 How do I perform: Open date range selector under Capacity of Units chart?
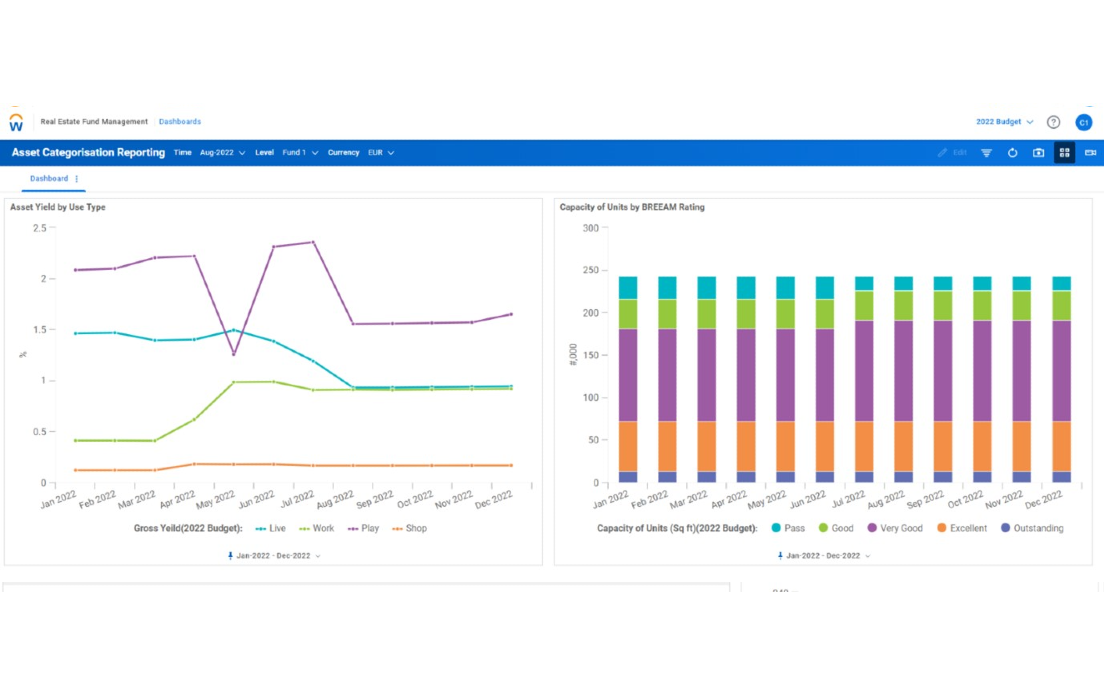[824, 556]
